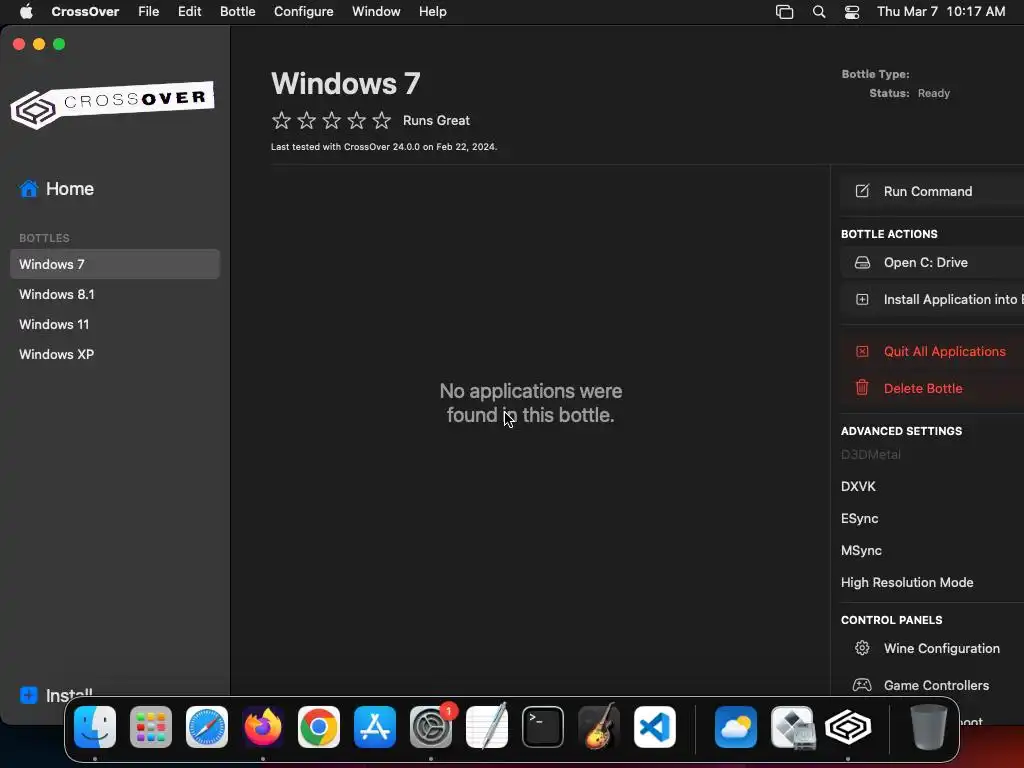The height and width of the screenshot is (768, 1024).
Task: Launch Safari from the Dock
Action: pyautogui.click(x=207, y=727)
